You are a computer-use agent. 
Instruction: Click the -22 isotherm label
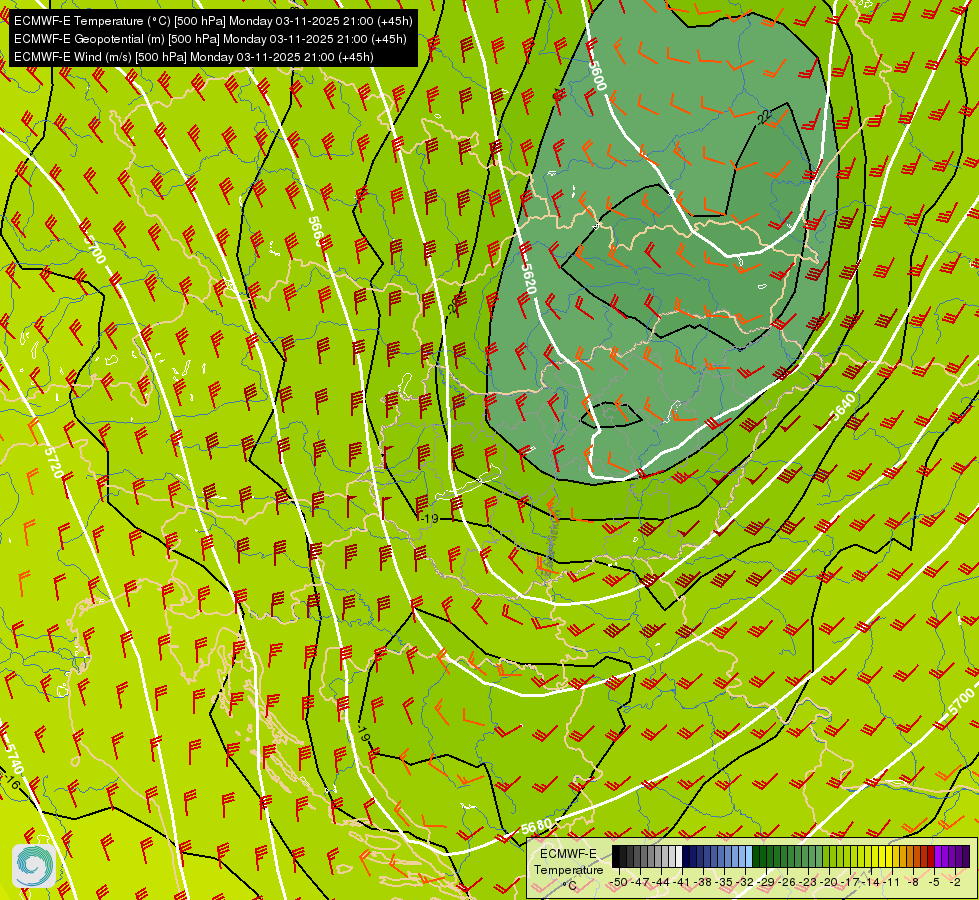click(x=763, y=116)
